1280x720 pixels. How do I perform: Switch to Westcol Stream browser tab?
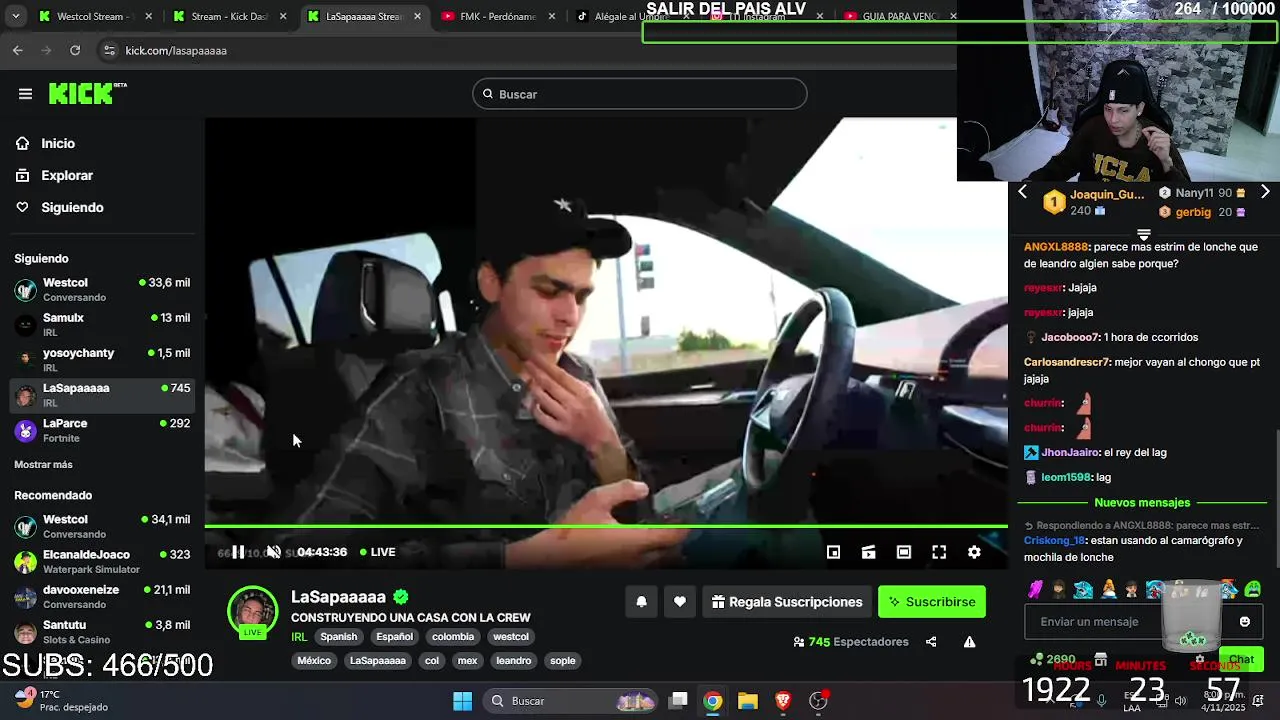[x=90, y=16]
